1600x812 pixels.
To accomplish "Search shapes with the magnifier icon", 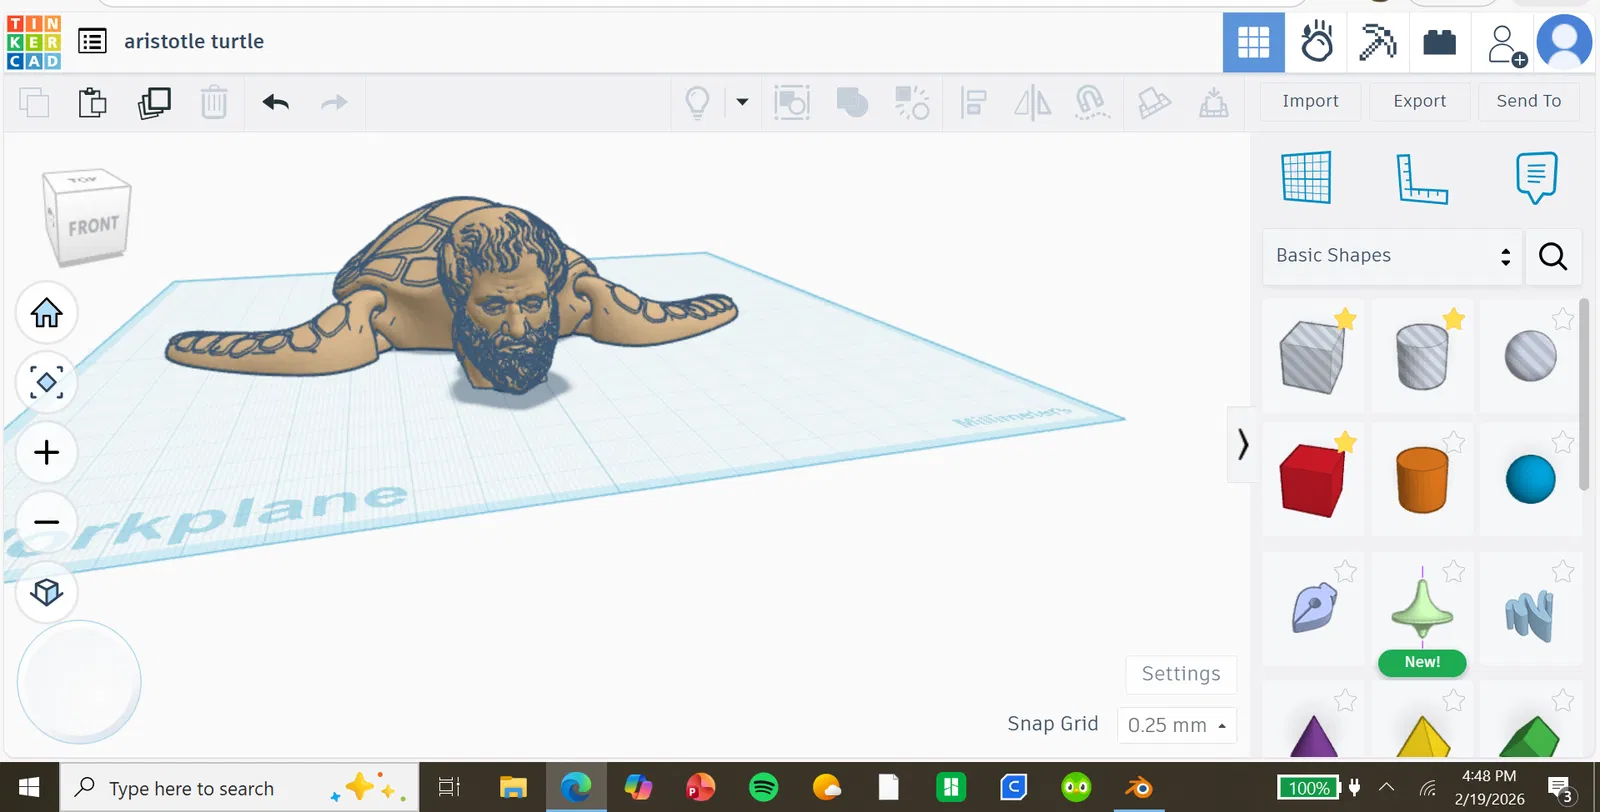I will 1553,256.
